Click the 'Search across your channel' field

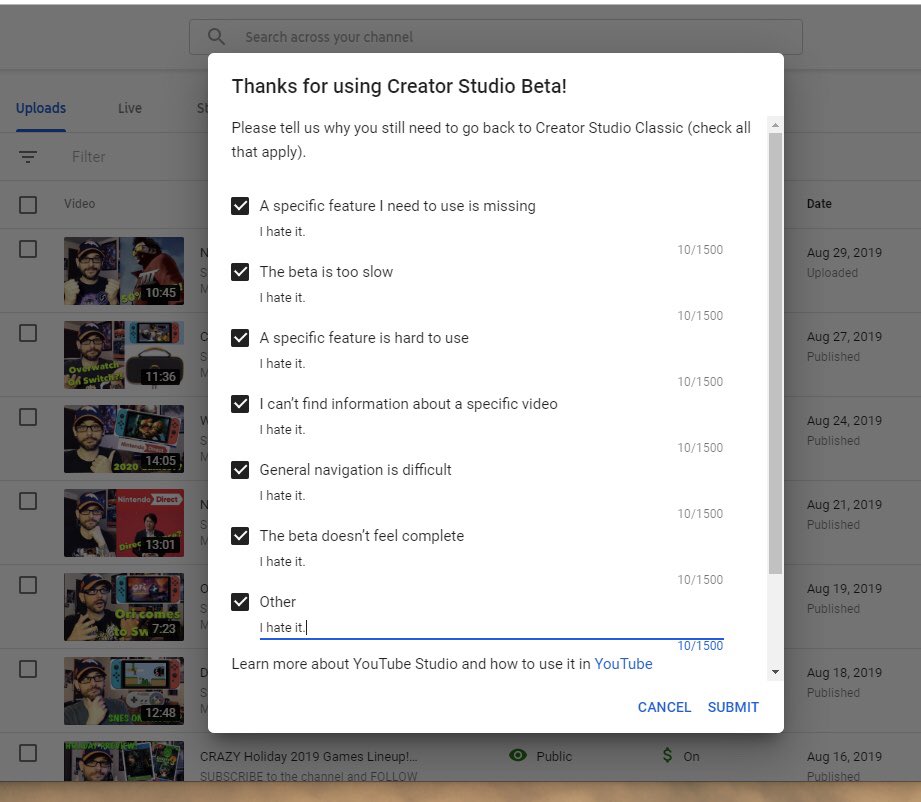pos(496,37)
